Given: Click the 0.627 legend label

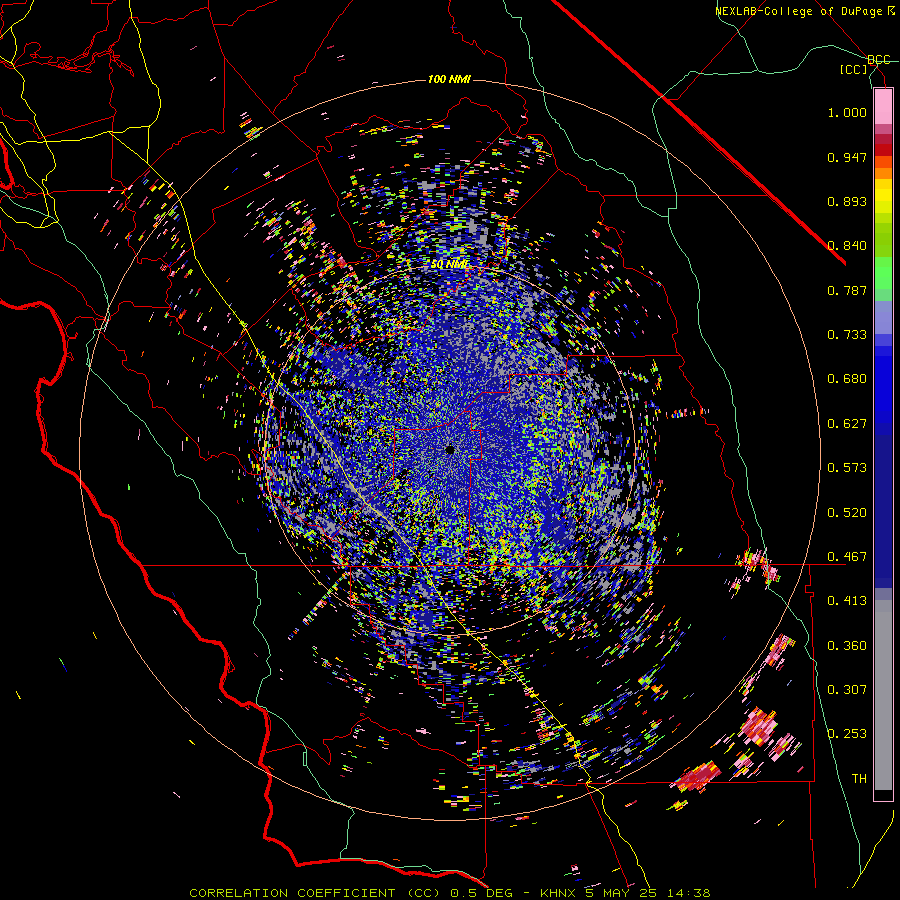Looking at the screenshot, I should (x=847, y=424).
